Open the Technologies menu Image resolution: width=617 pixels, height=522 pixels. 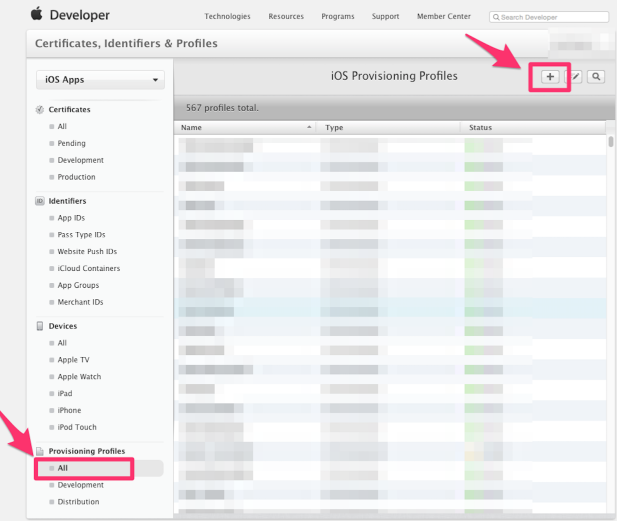[227, 17]
